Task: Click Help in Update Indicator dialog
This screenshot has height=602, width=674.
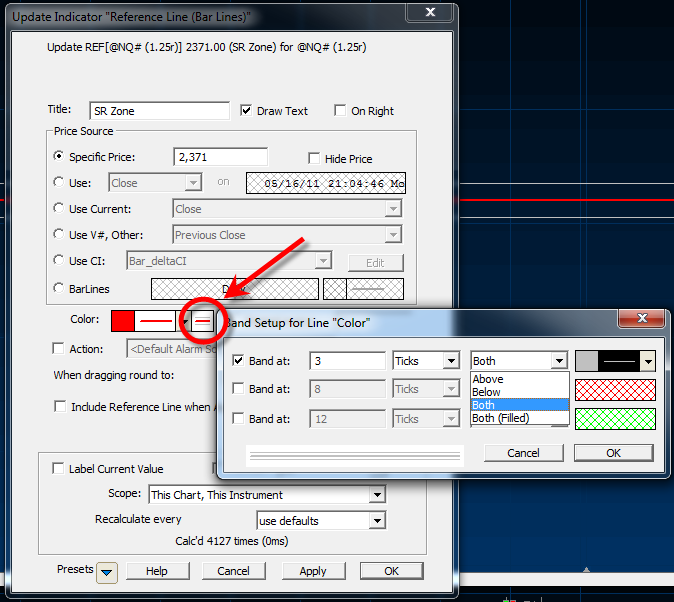Action: 156,571
